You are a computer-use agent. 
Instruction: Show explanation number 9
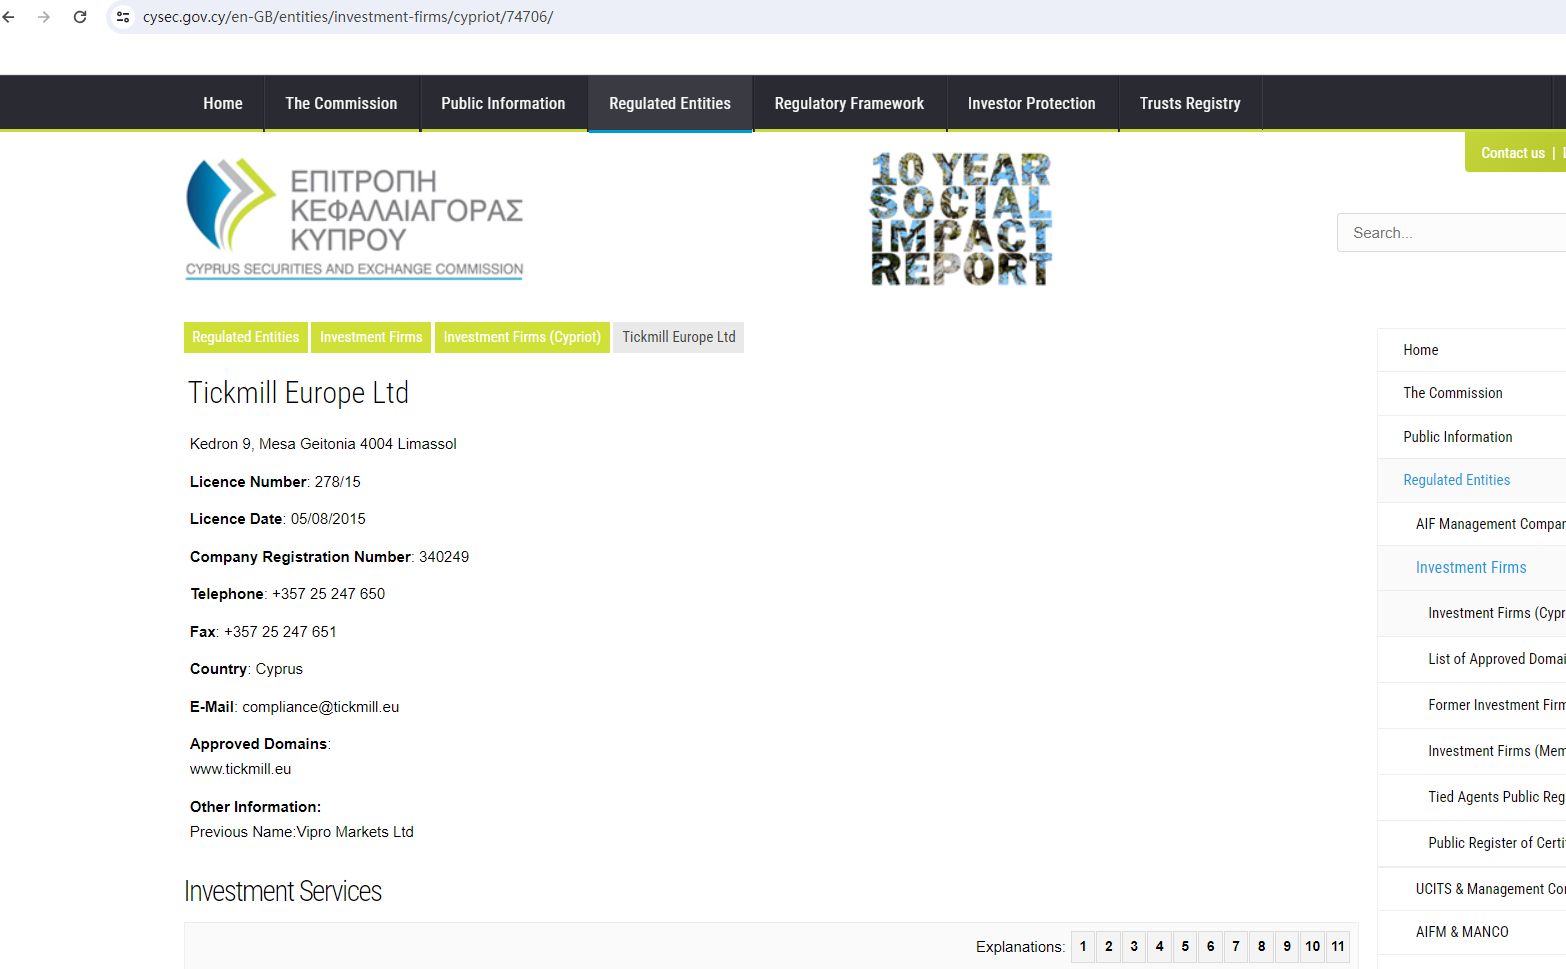[1287, 947]
